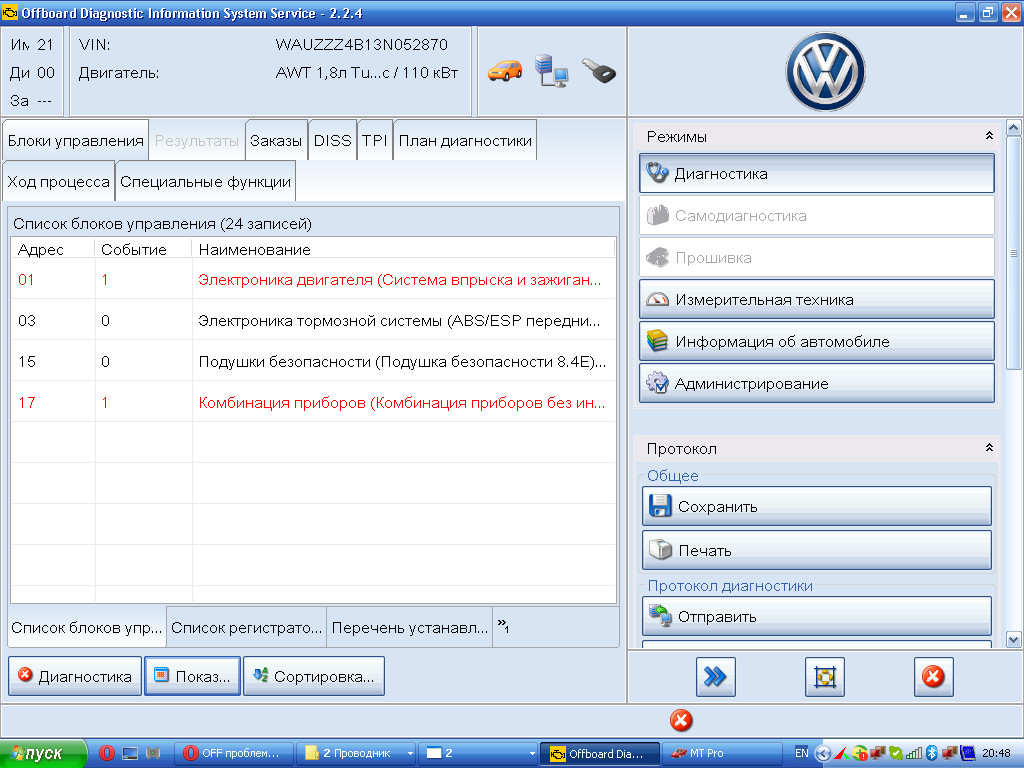
Task: Switch to MT Pro taskbar item
Action: click(x=722, y=753)
